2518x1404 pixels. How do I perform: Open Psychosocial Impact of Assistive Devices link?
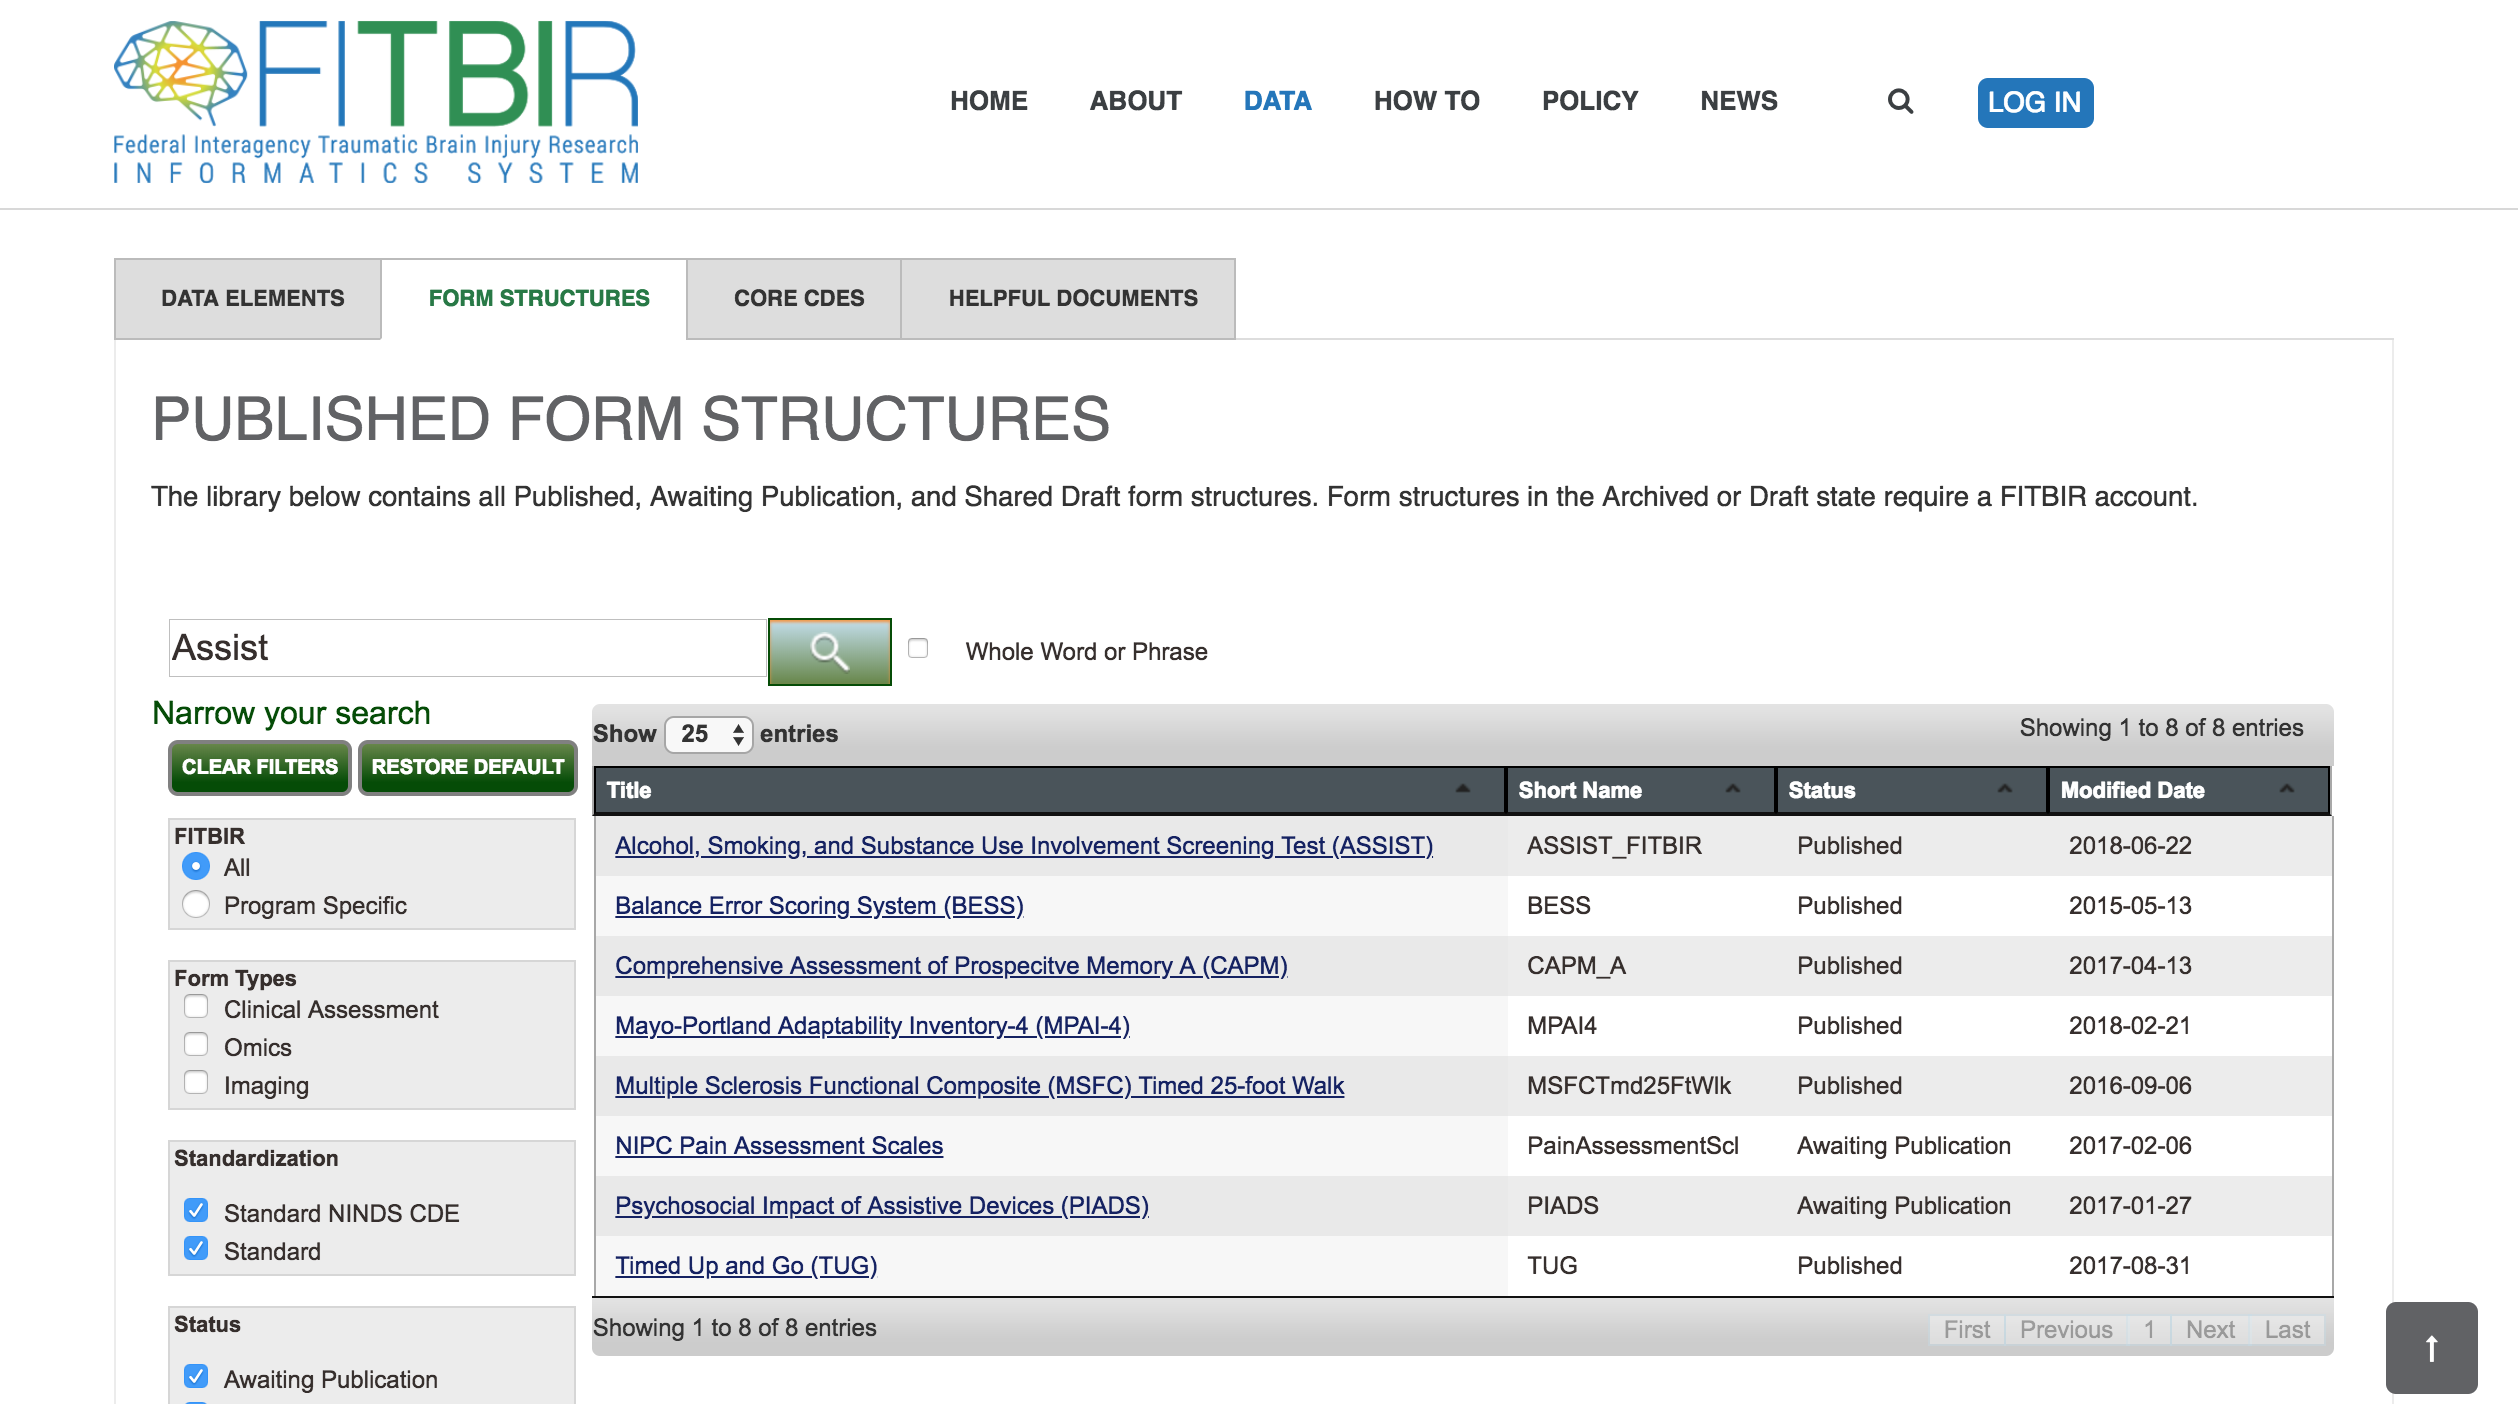pyautogui.click(x=882, y=1206)
